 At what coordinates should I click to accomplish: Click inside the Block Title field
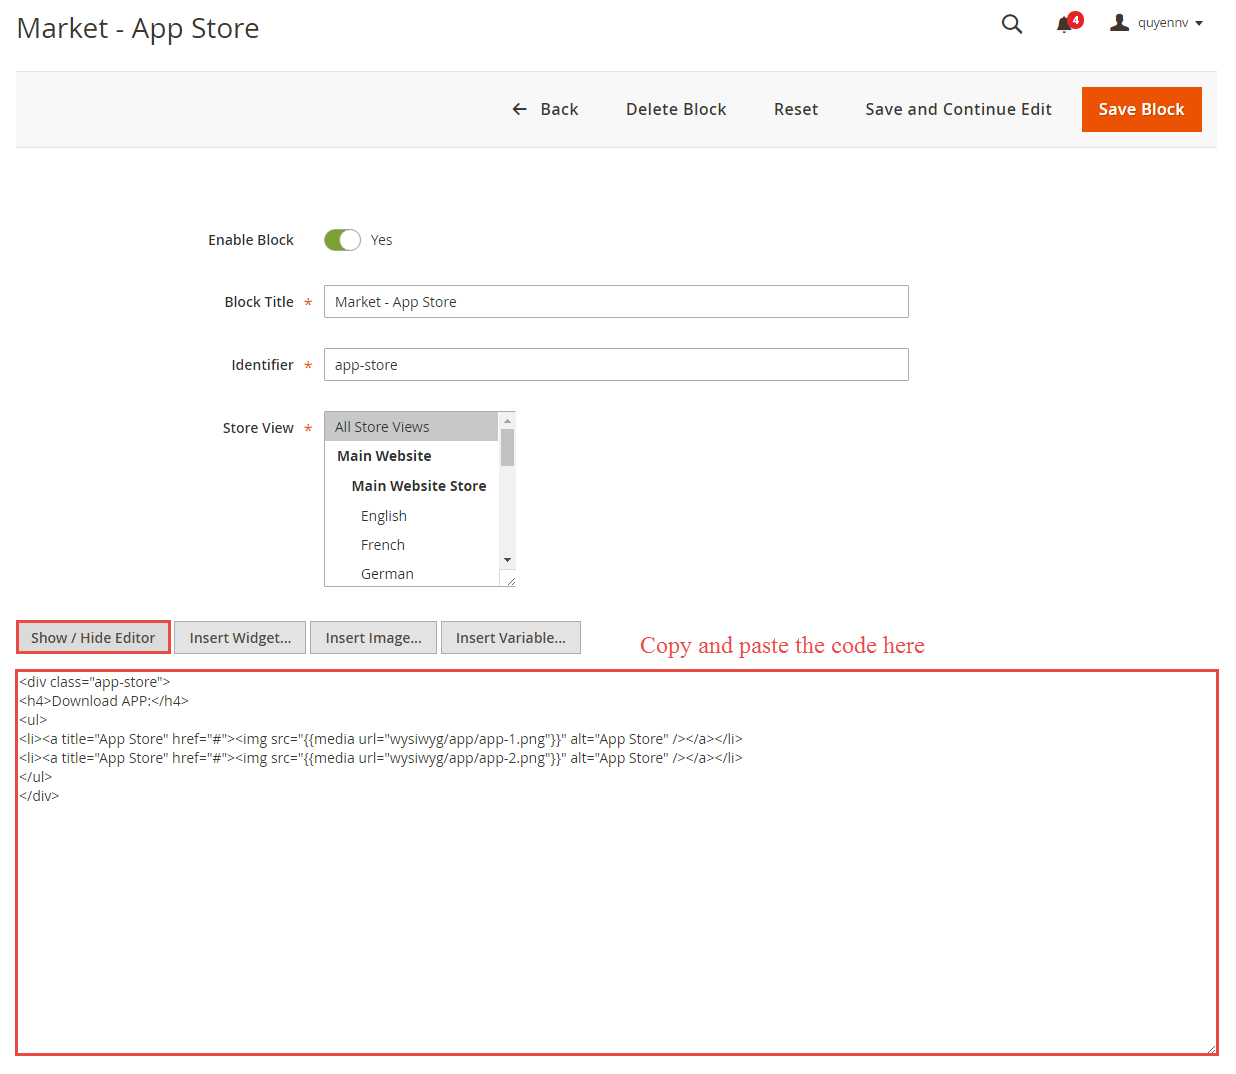[616, 302]
